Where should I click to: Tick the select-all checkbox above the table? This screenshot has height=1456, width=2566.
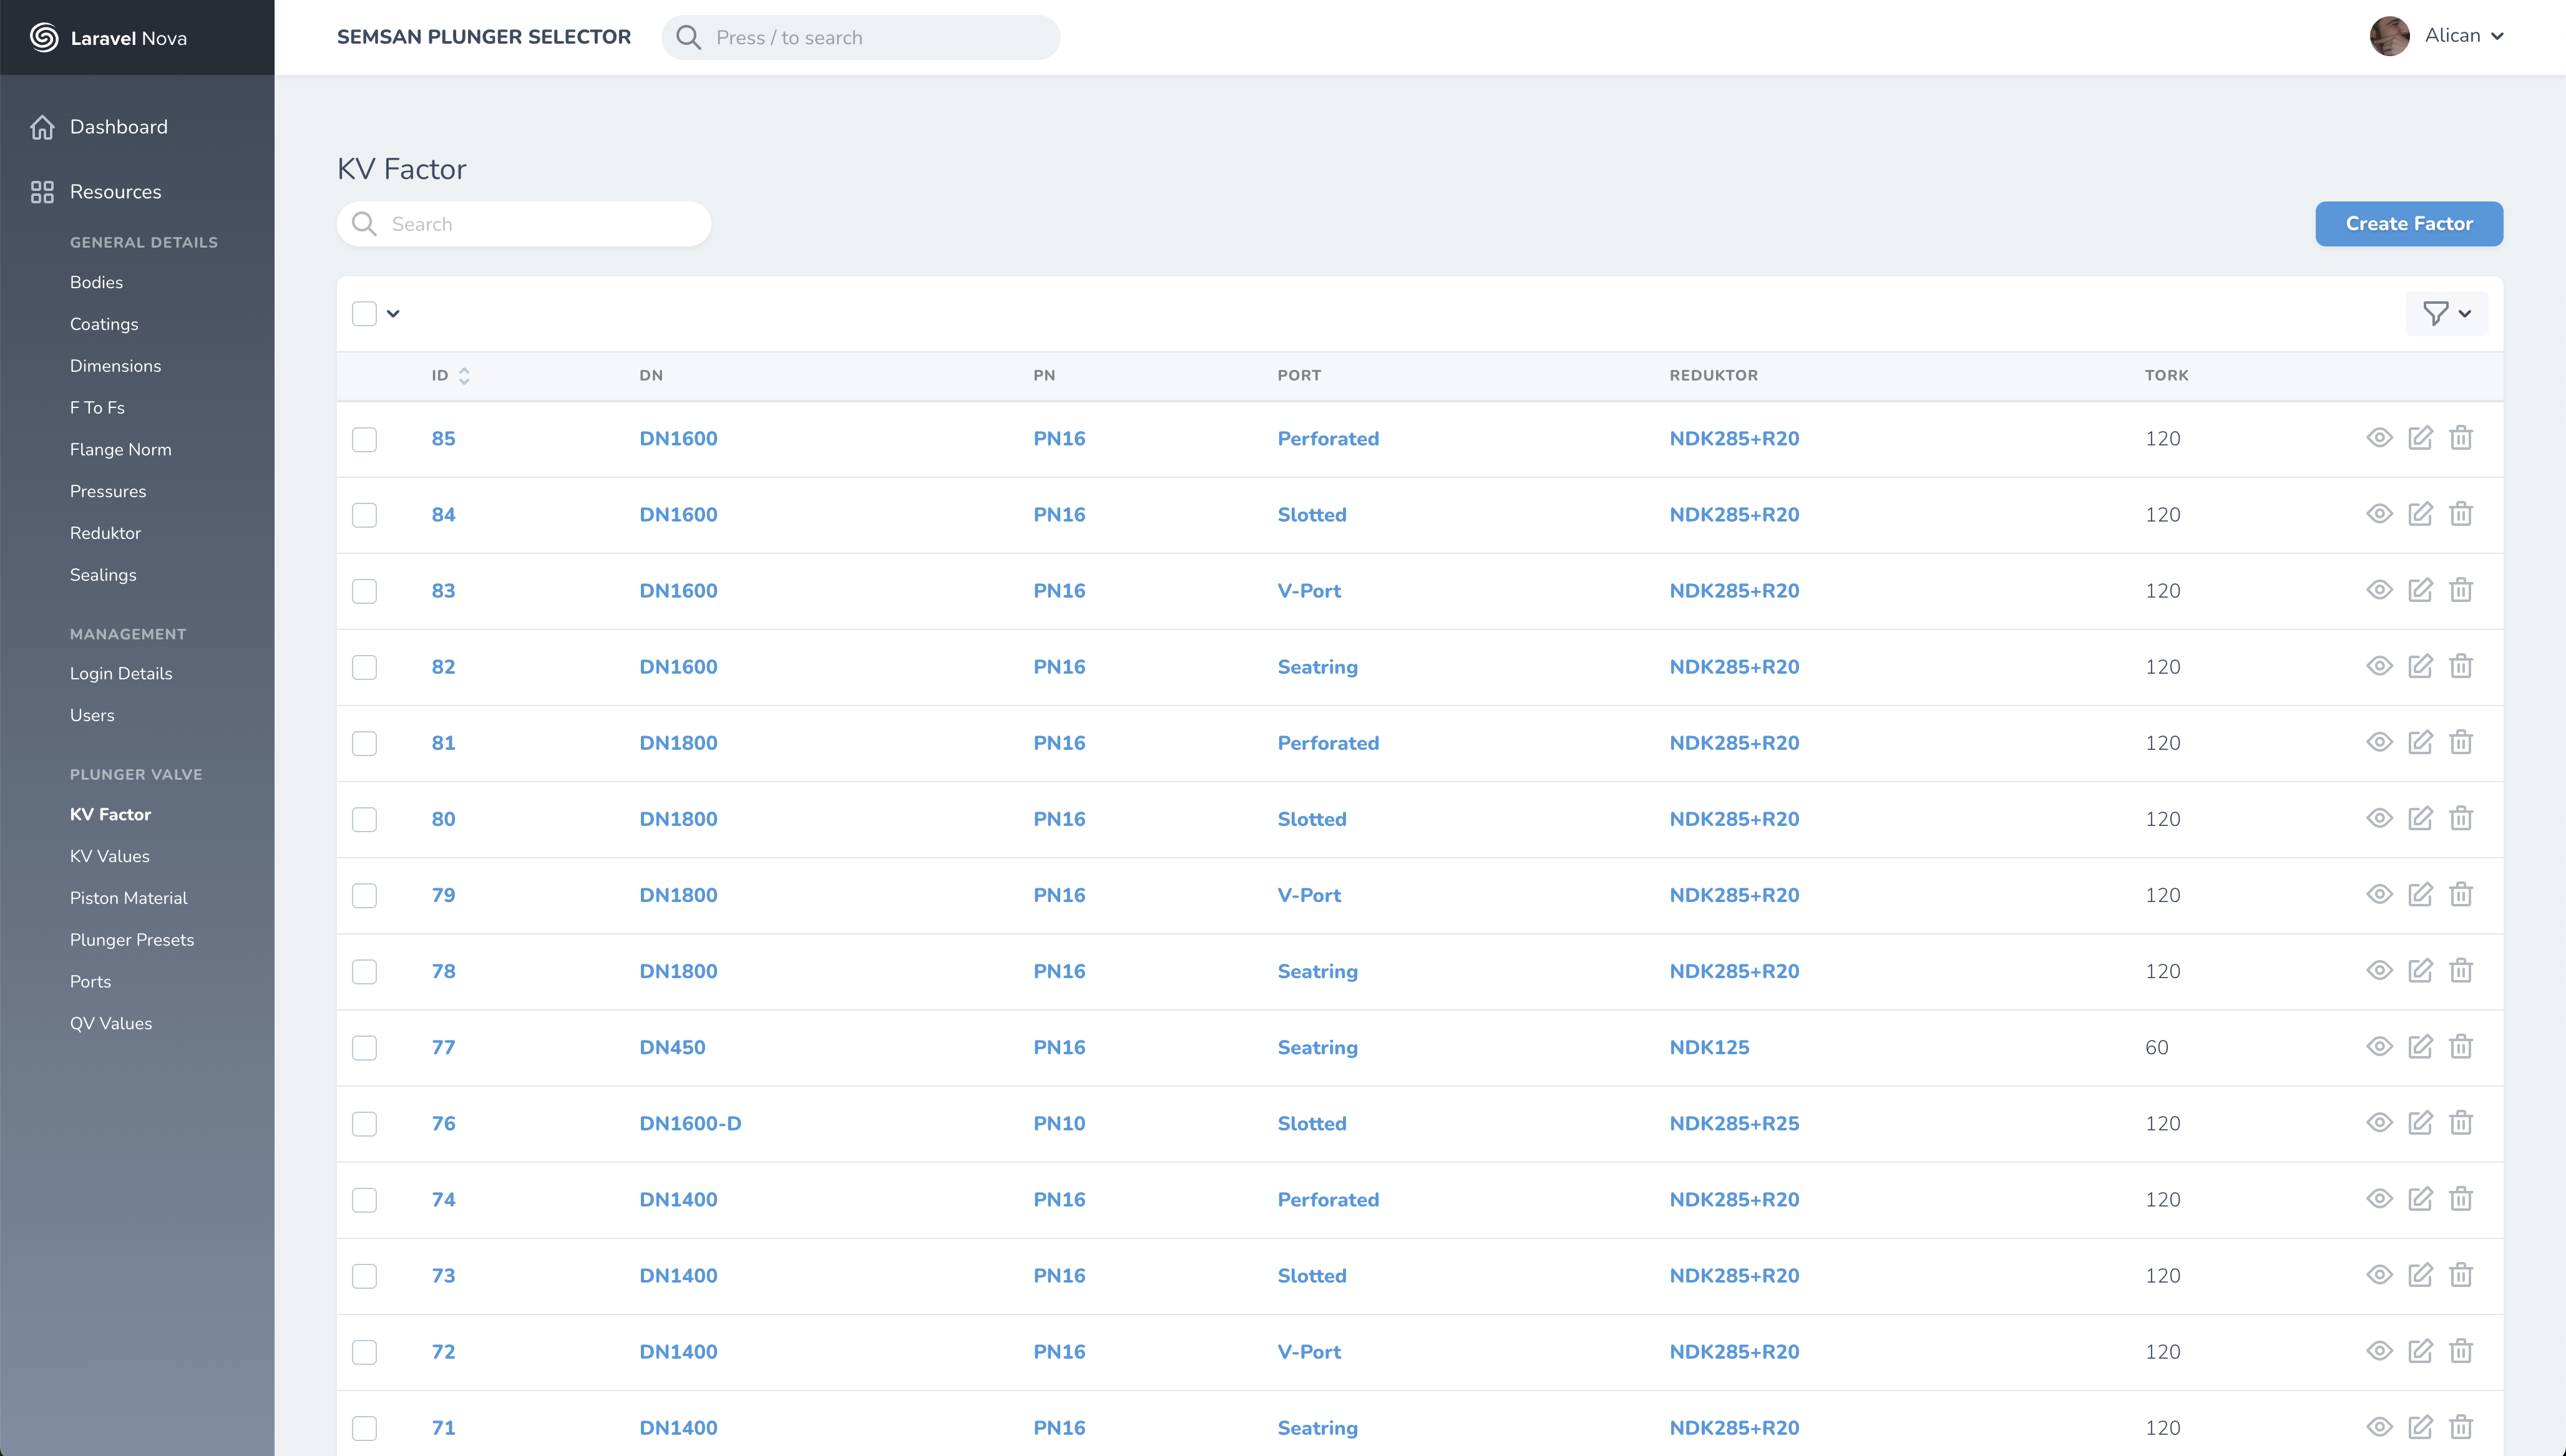(364, 313)
